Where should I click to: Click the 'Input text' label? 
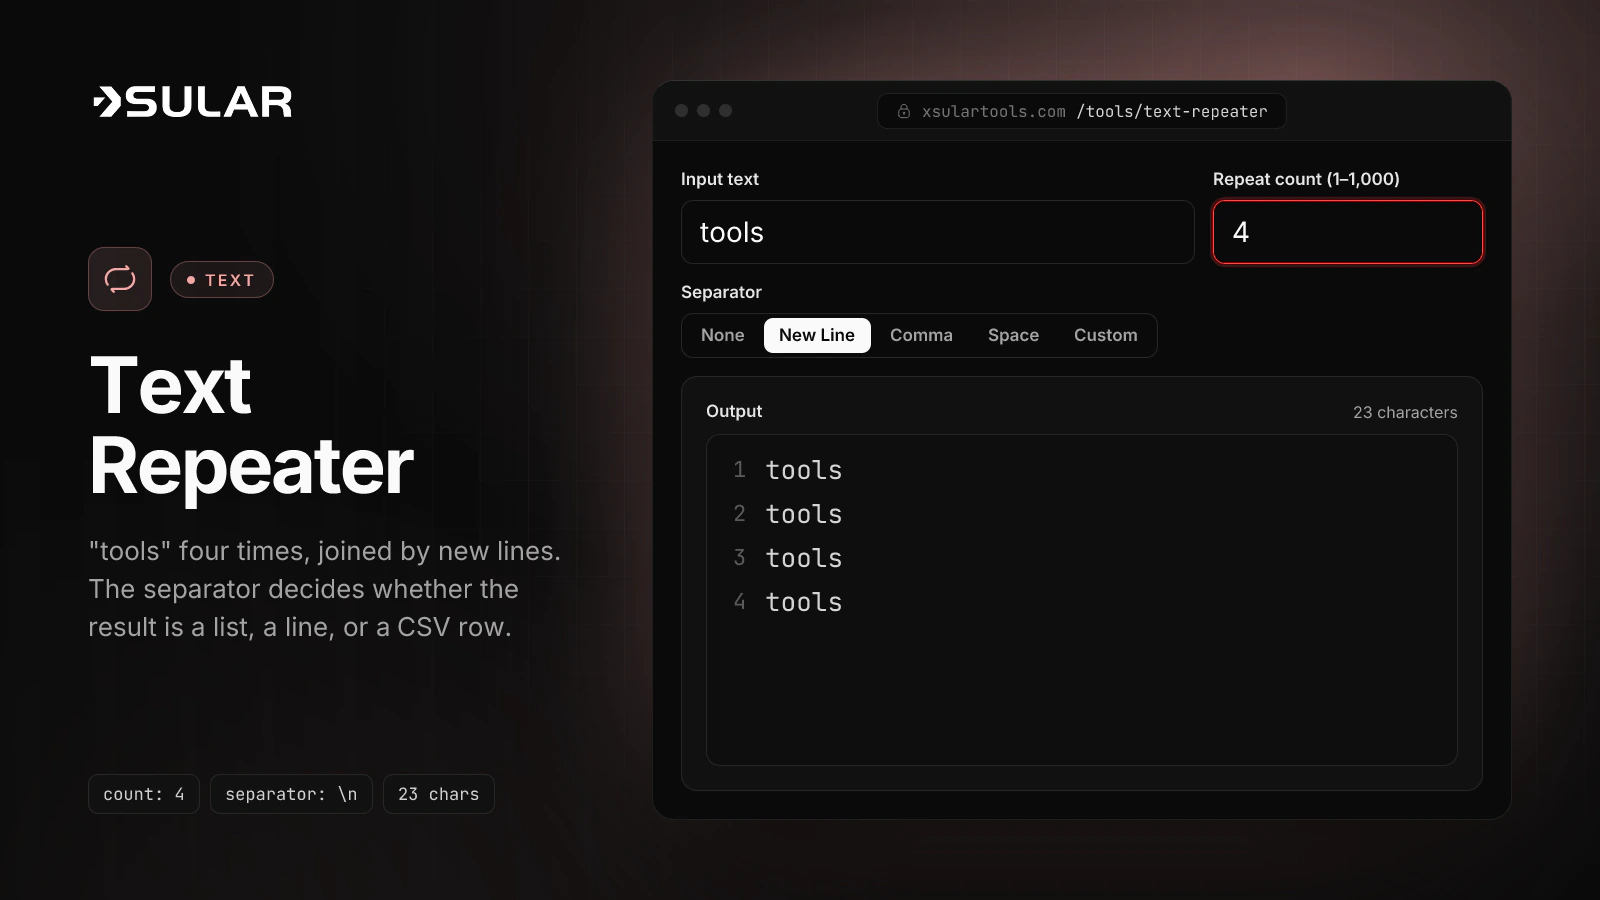(720, 179)
